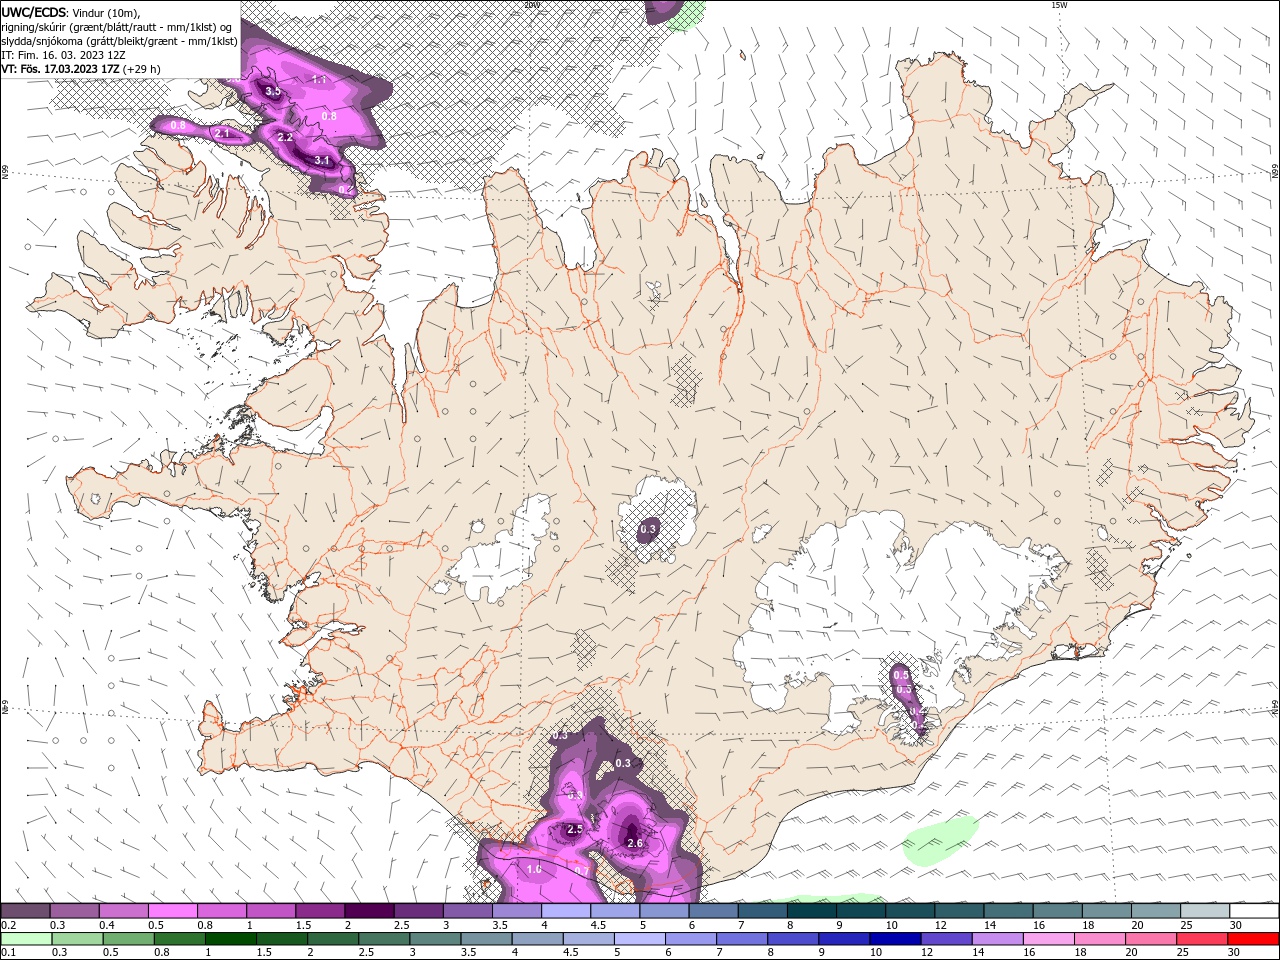Screen dimensions: 1280x960
Task: Click the pale gray swatch labeled 25, upper row
Action: [x=1204, y=911]
